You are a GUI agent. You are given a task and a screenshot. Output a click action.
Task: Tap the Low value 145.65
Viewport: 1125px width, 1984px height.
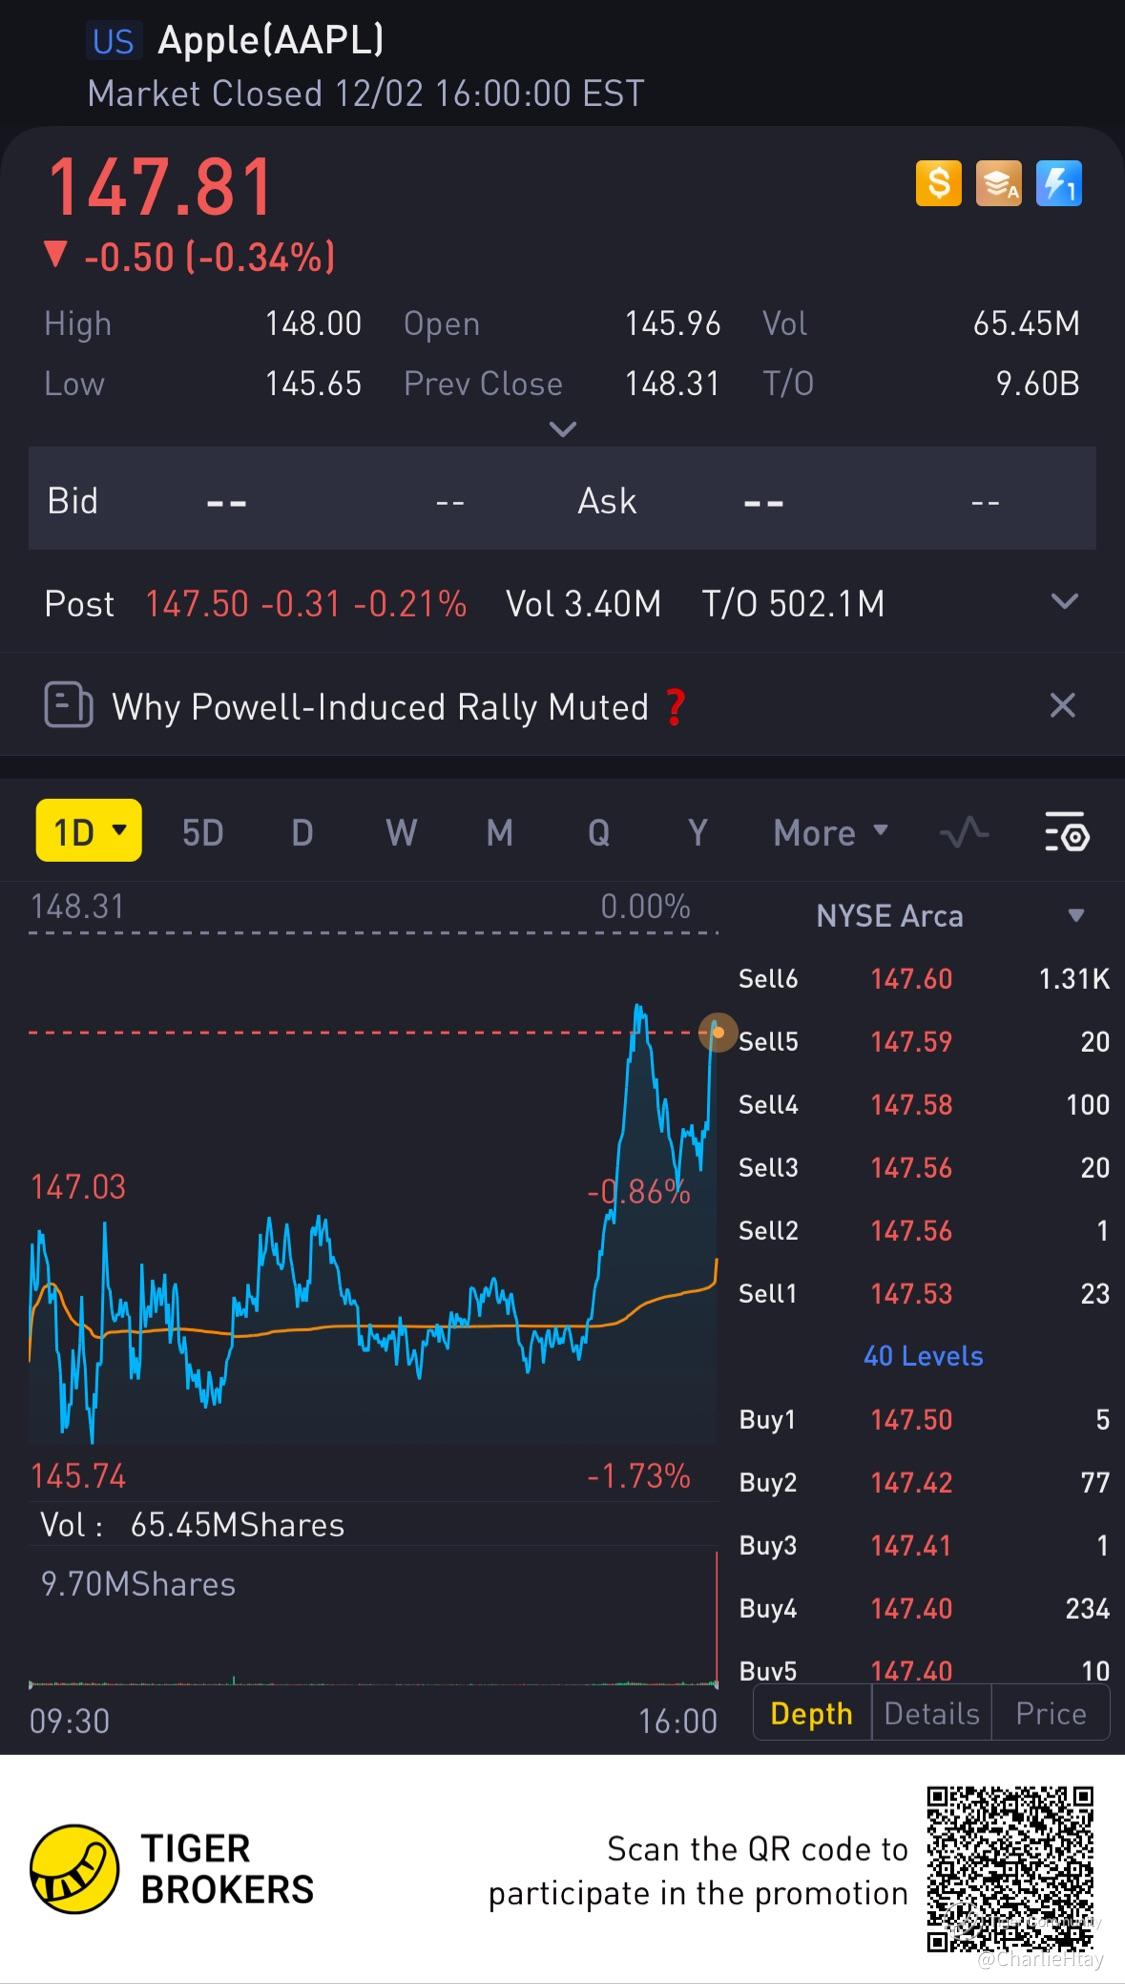coord(313,383)
